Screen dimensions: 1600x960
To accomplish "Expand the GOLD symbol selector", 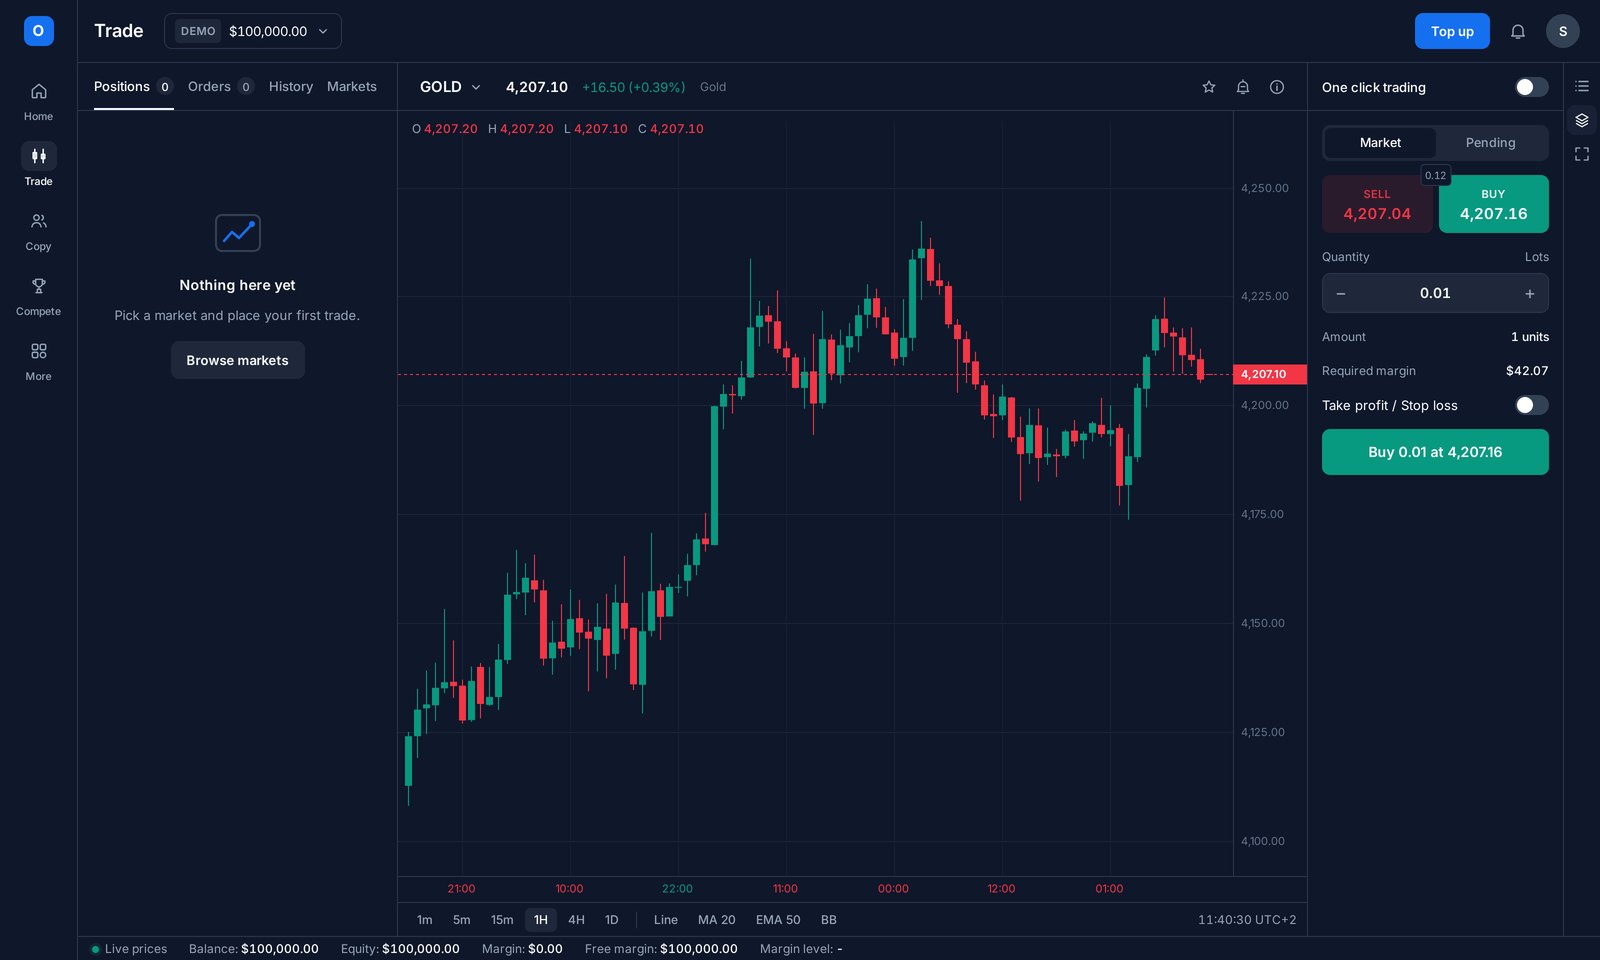I will (x=450, y=87).
